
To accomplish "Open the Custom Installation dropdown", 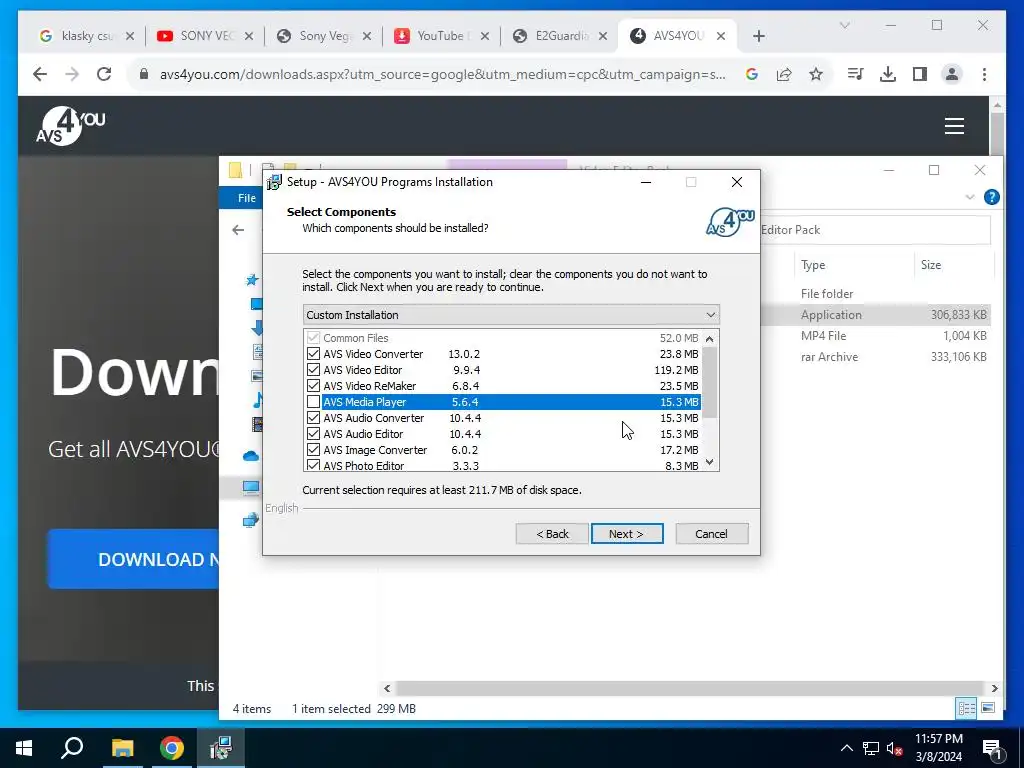I will click(511, 315).
